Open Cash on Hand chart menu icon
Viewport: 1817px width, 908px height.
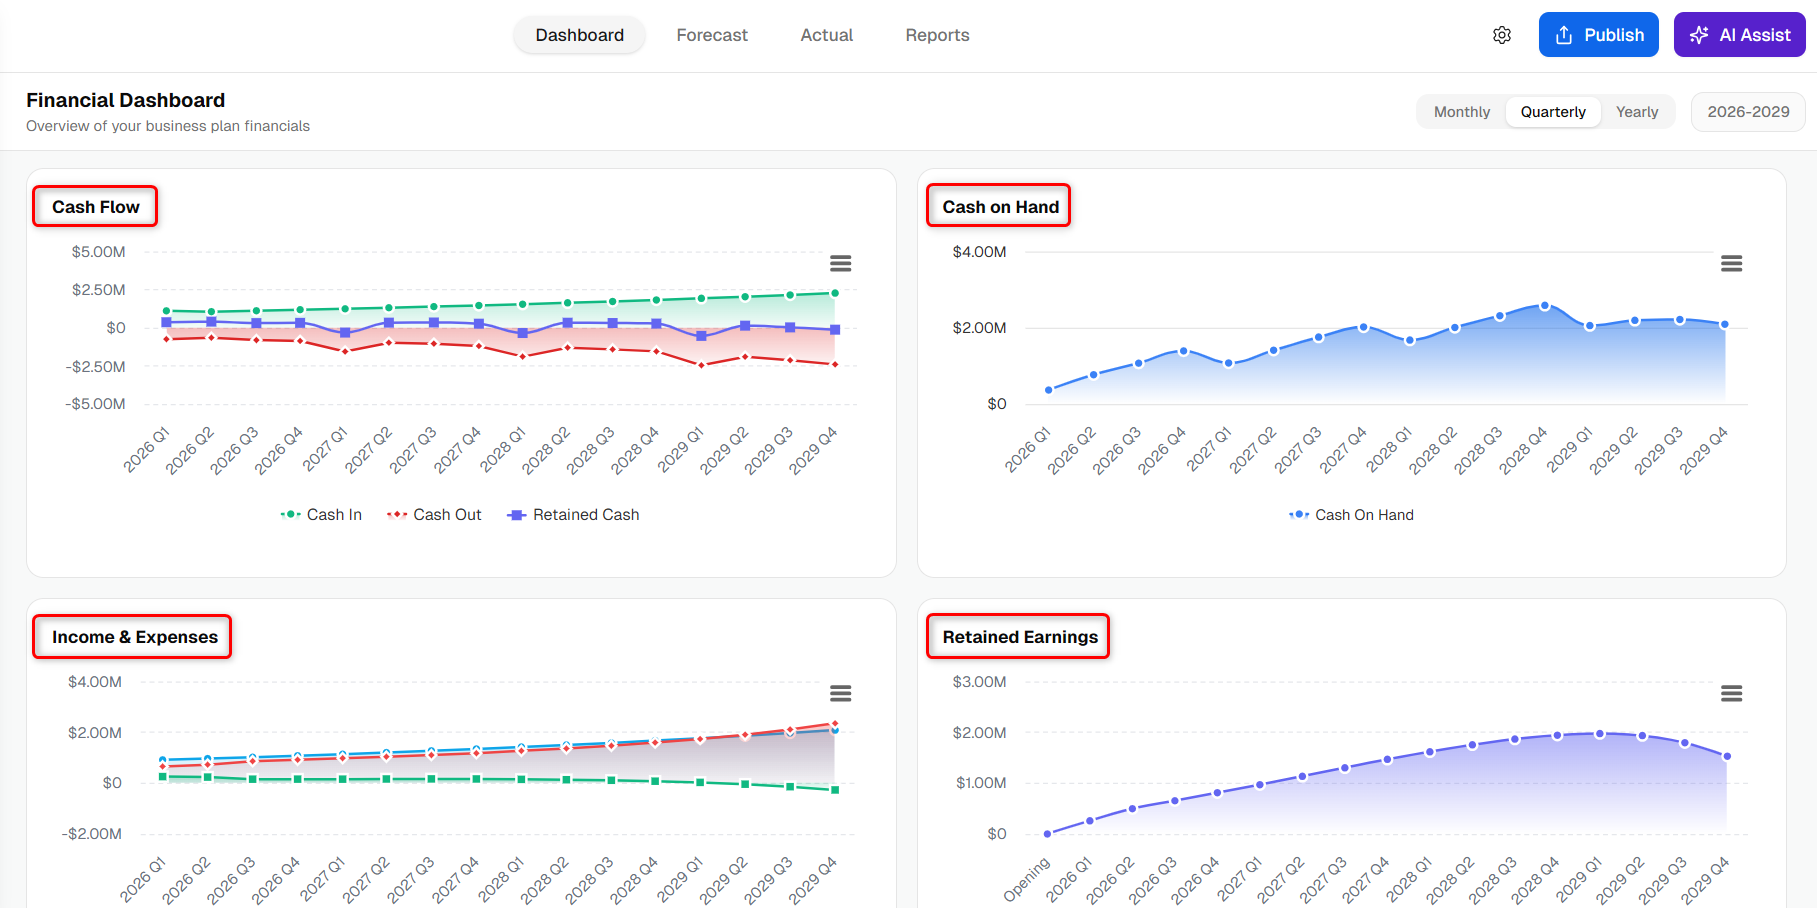[1731, 263]
